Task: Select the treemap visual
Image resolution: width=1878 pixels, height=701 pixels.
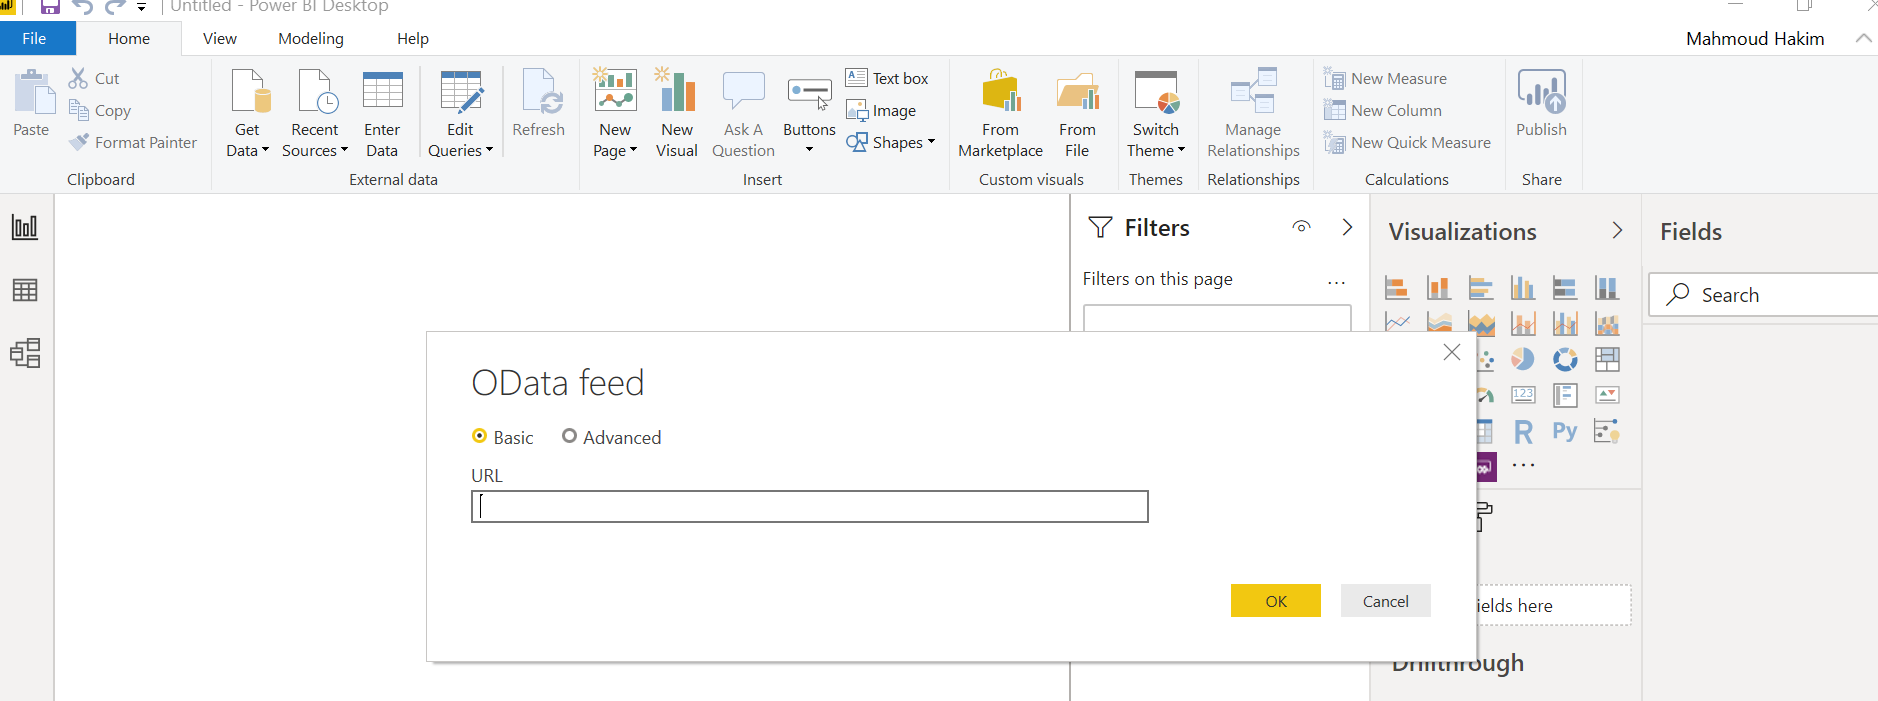Action: (x=1607, y=359)
